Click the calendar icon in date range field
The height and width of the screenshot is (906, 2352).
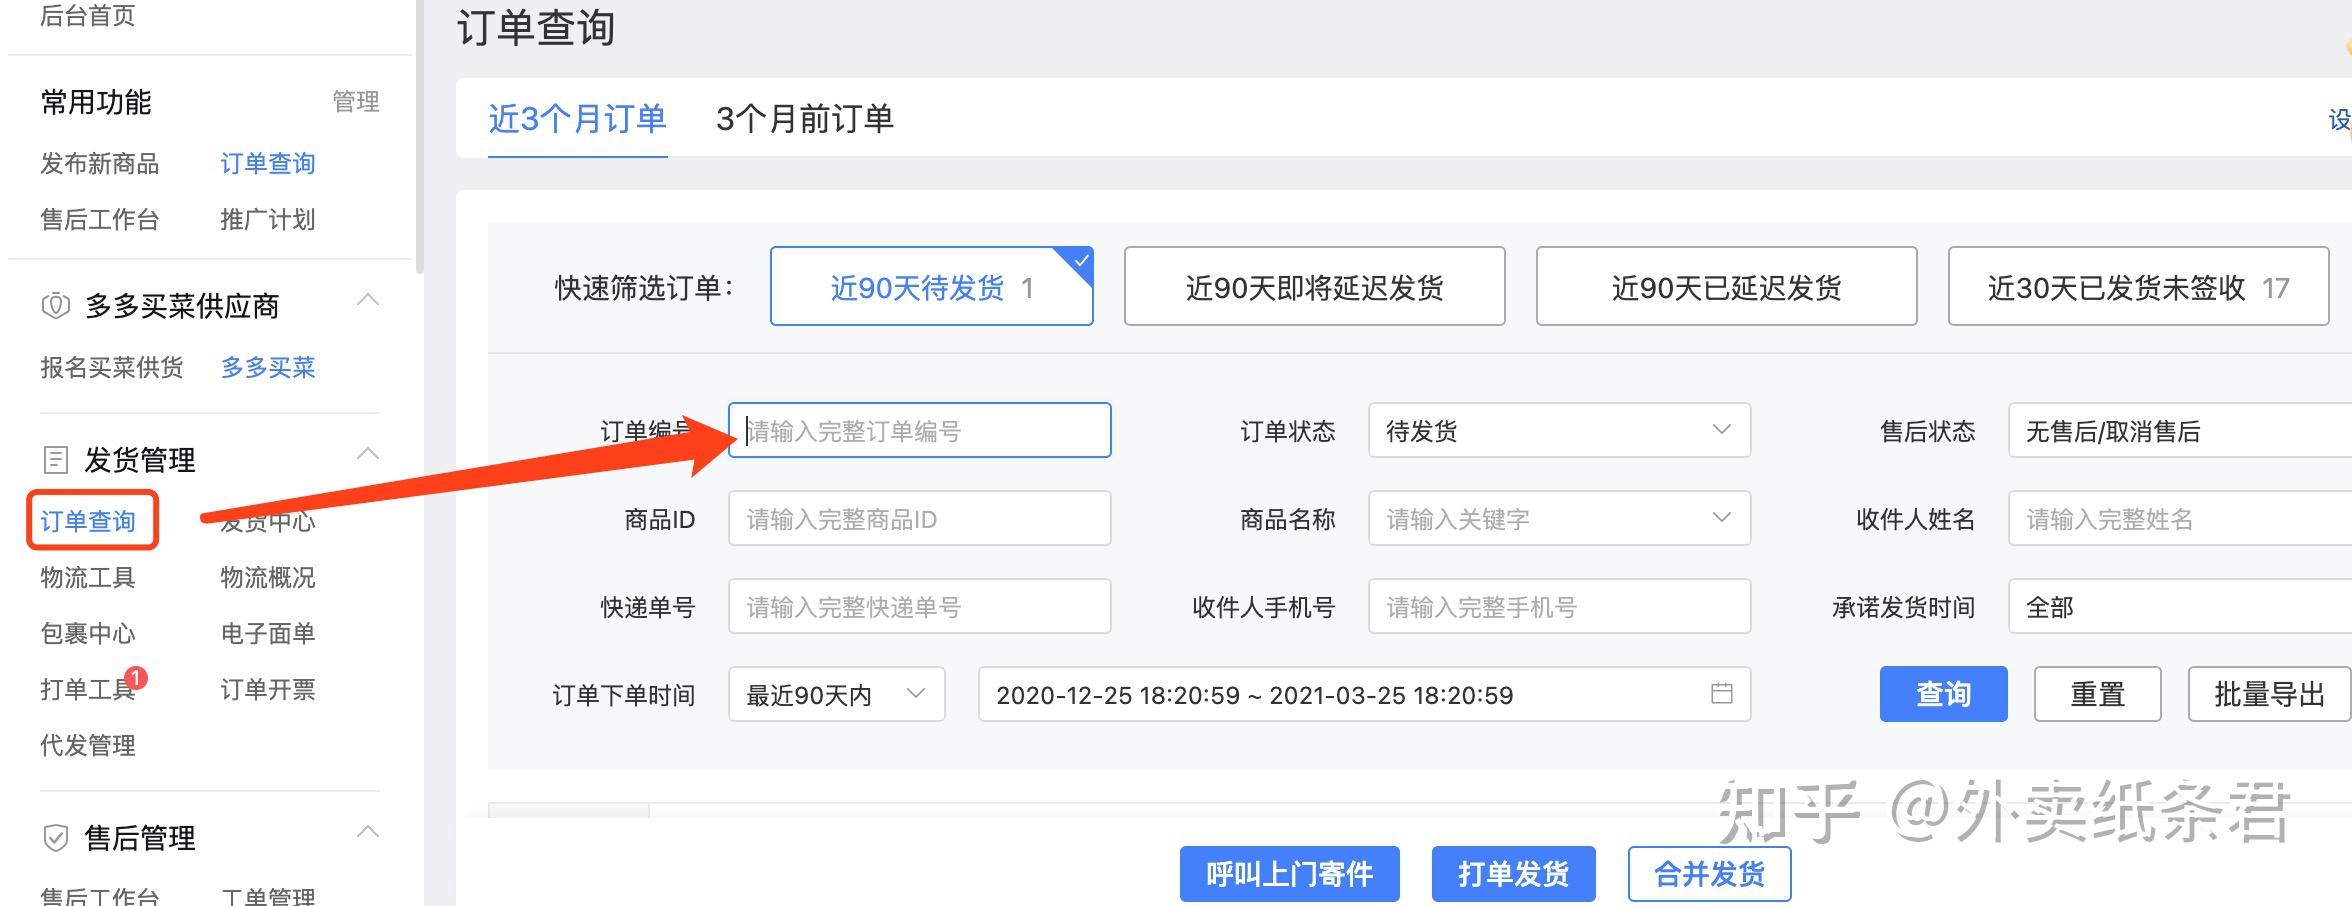(x=1721, y=693)
